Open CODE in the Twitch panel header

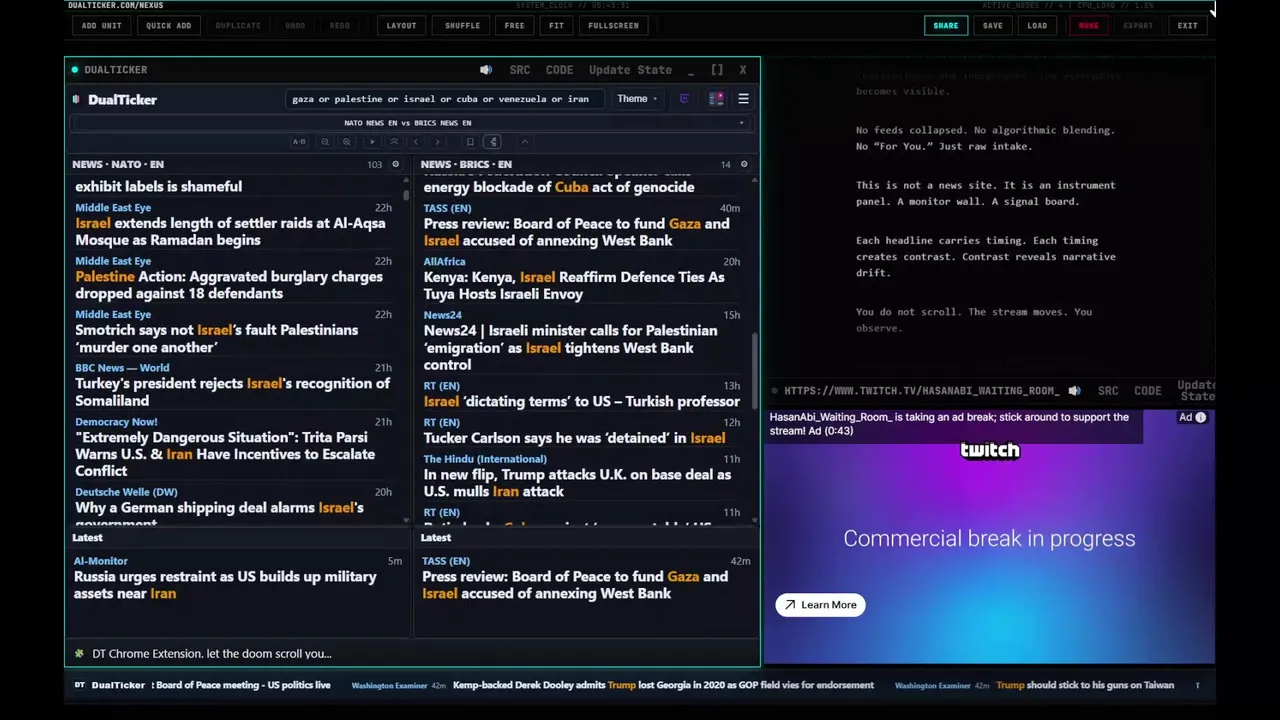1147,391
